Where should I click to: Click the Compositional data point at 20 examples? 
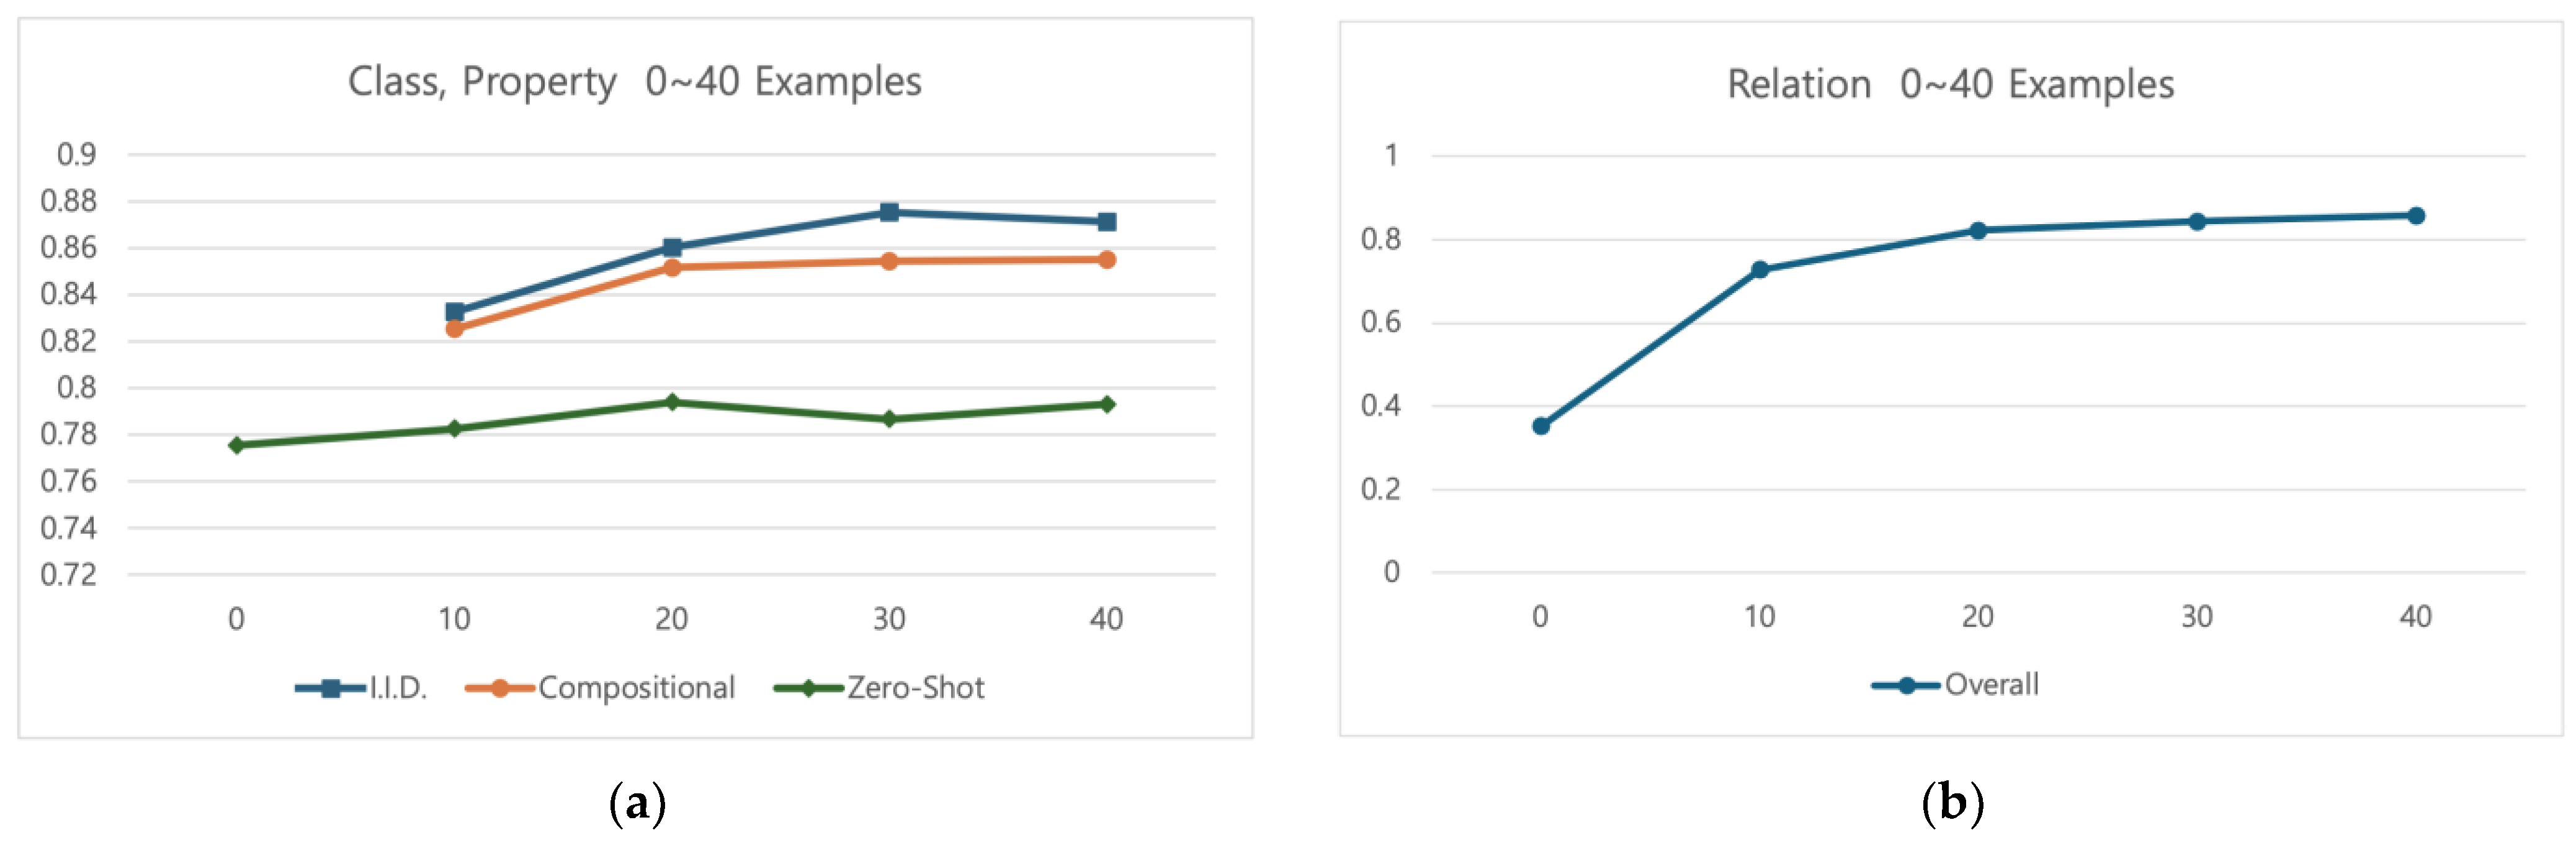point(672,267)
